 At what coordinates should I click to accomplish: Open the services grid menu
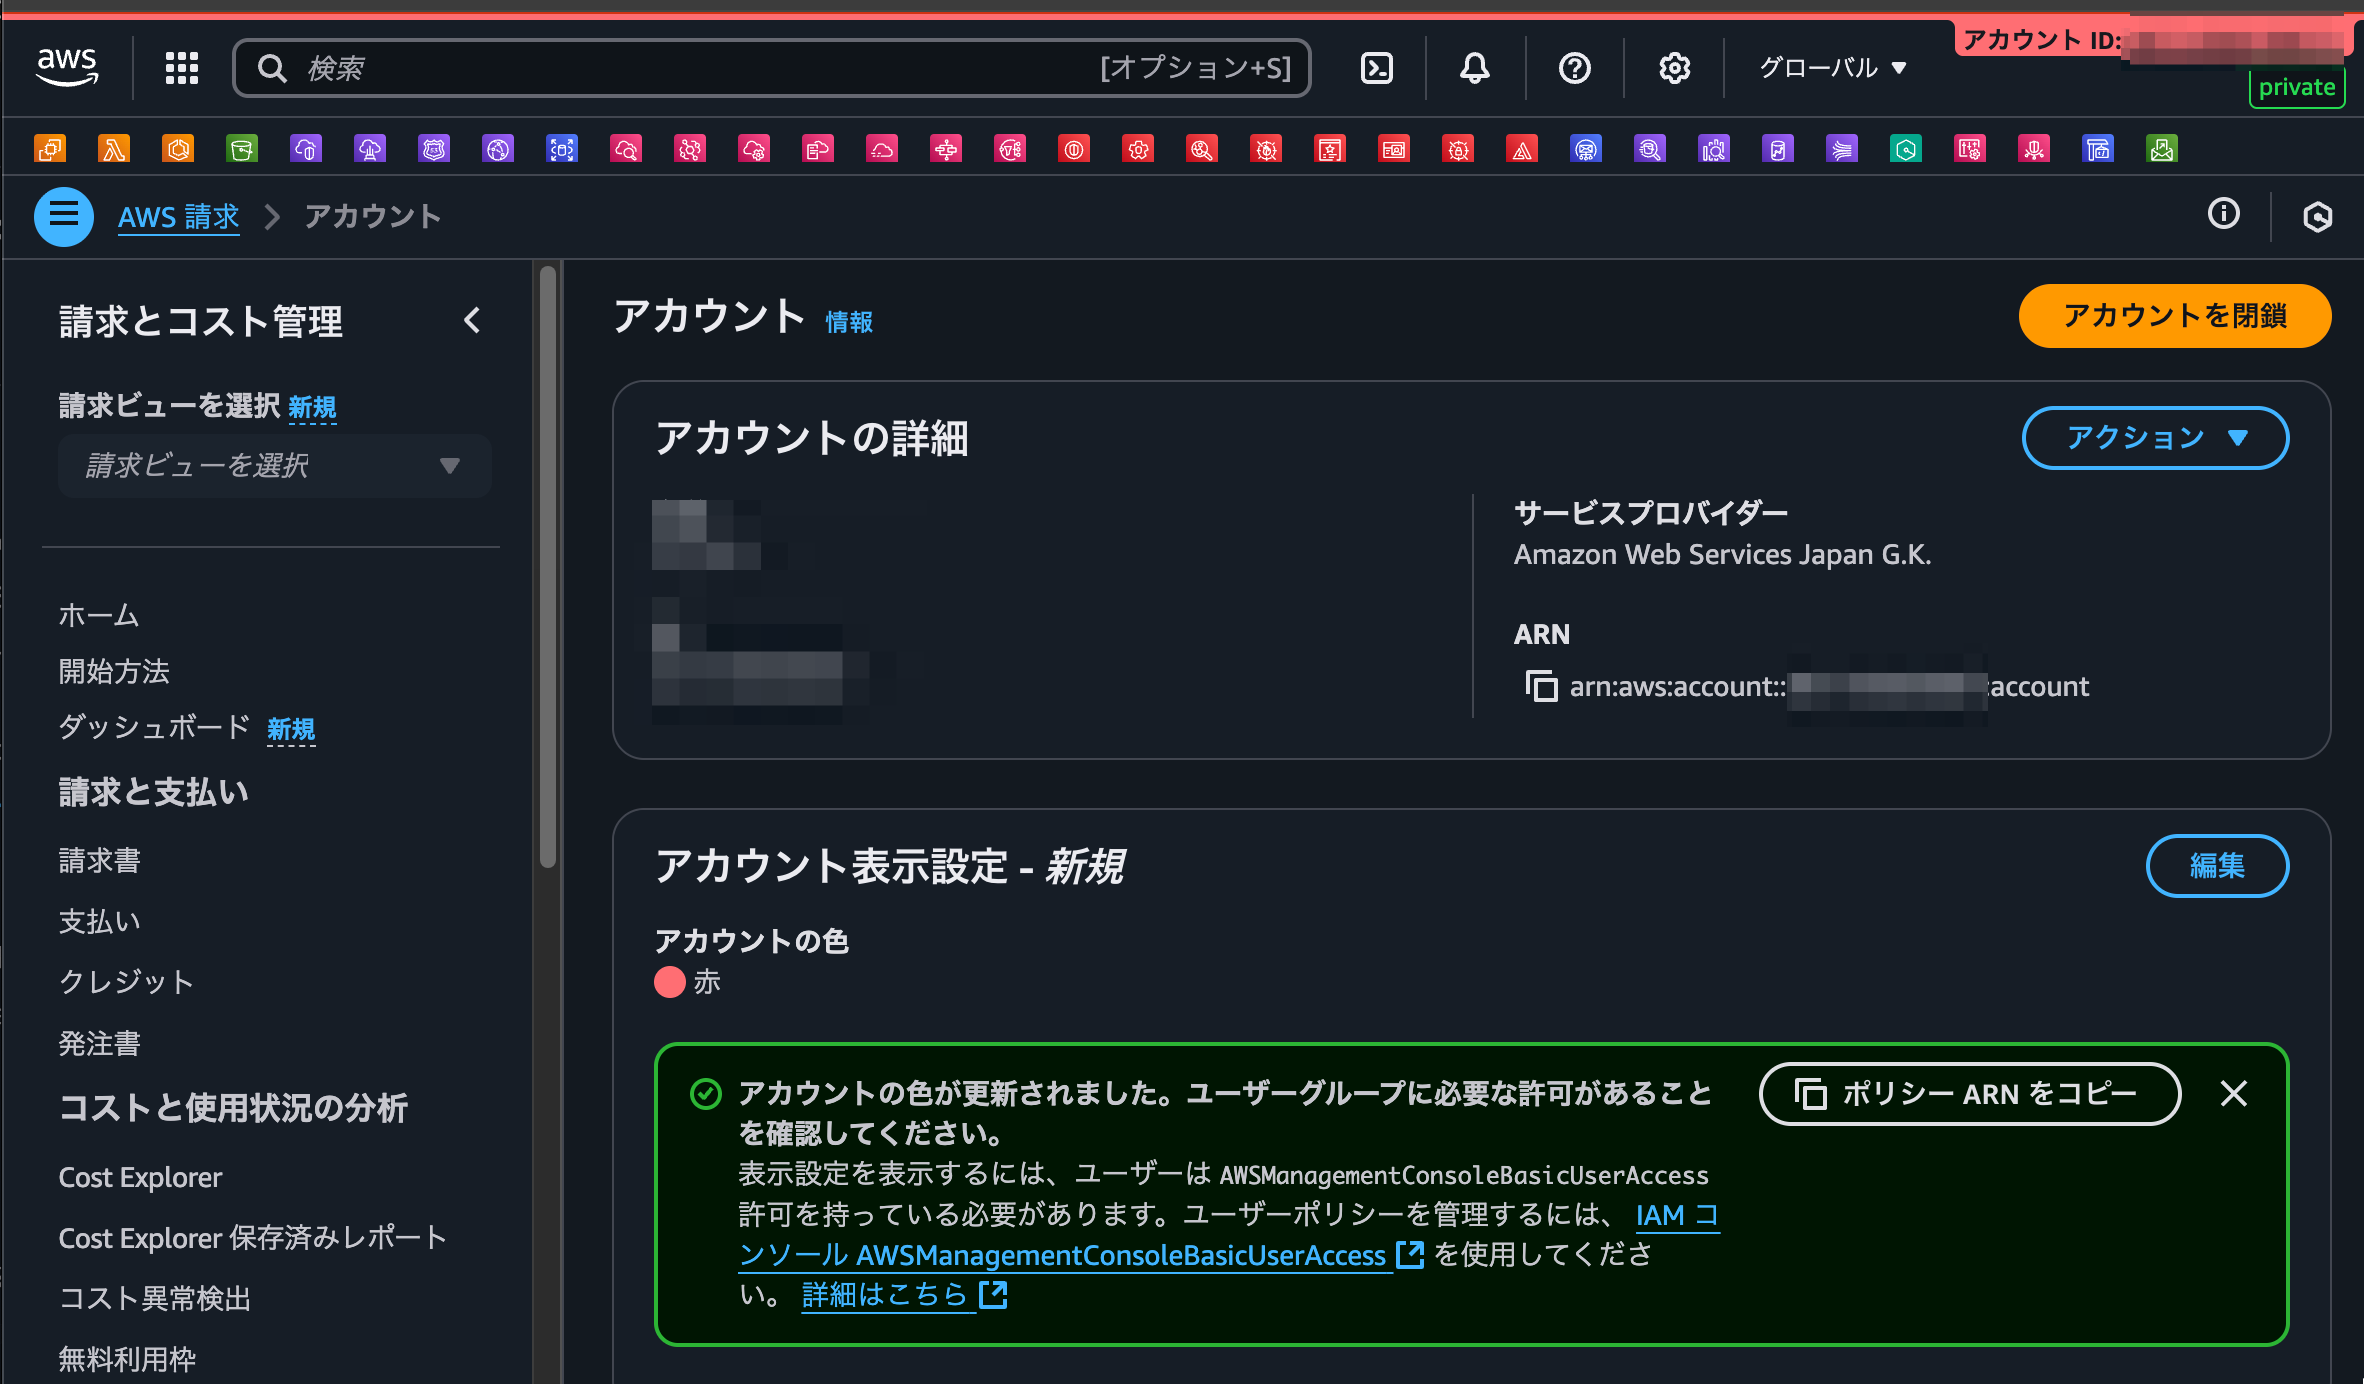pos(181,68)
